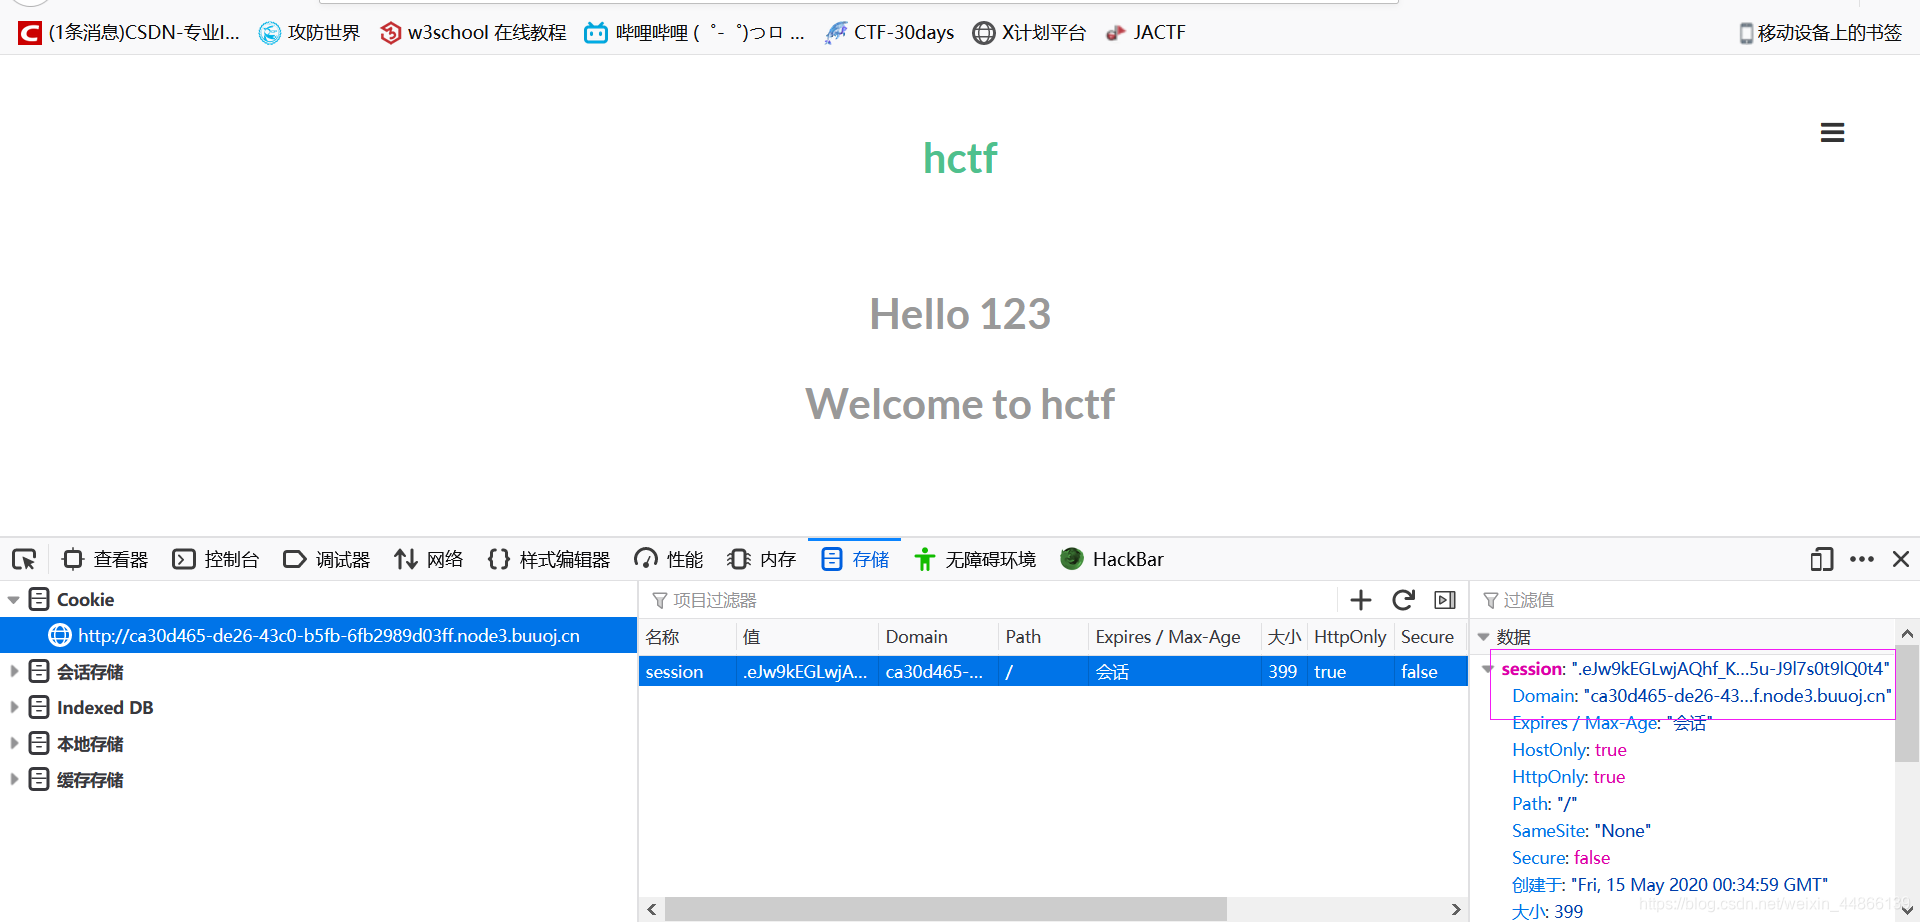This screenshot has width=1920, height=922.
Task: Click the session row HttpOnly true cell
Action: [x=1350, y=672]
